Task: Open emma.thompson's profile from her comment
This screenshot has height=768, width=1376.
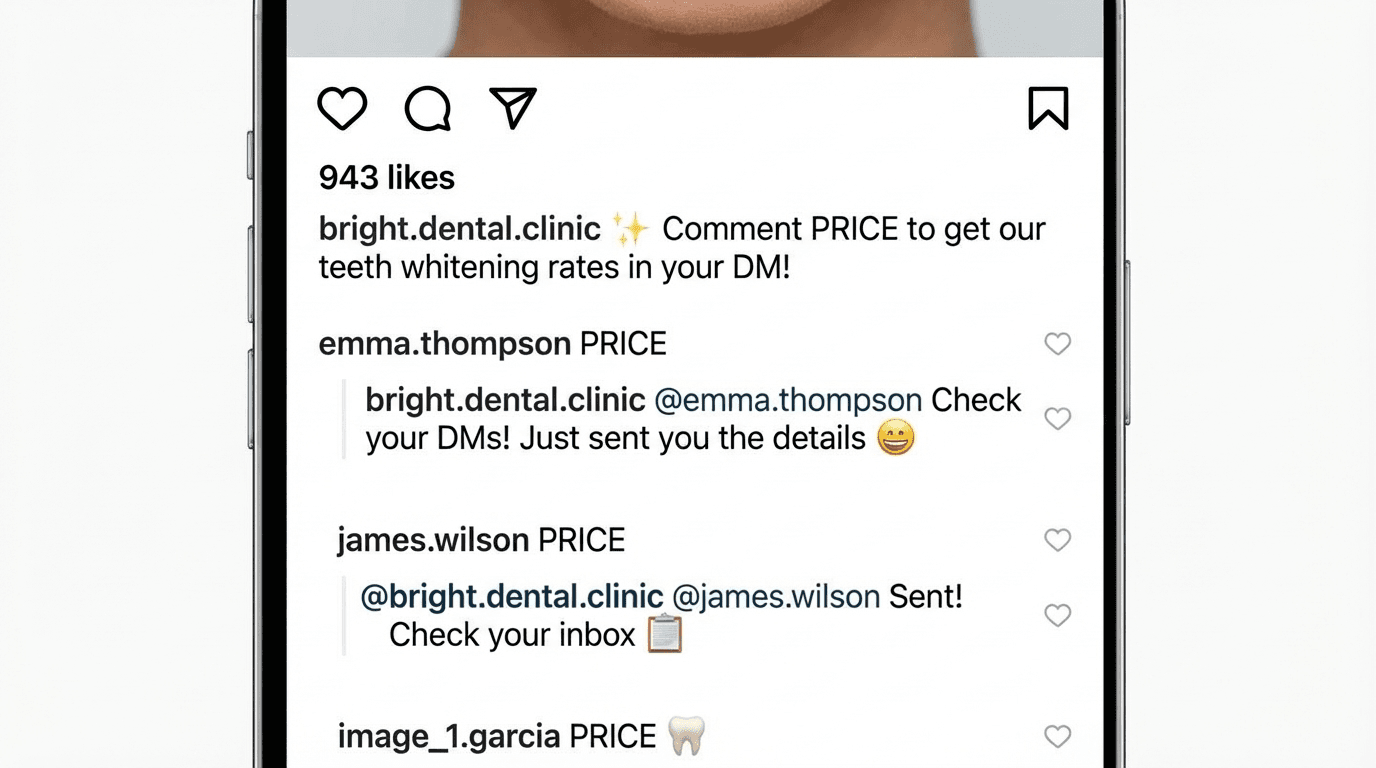Action: point(444,344)
